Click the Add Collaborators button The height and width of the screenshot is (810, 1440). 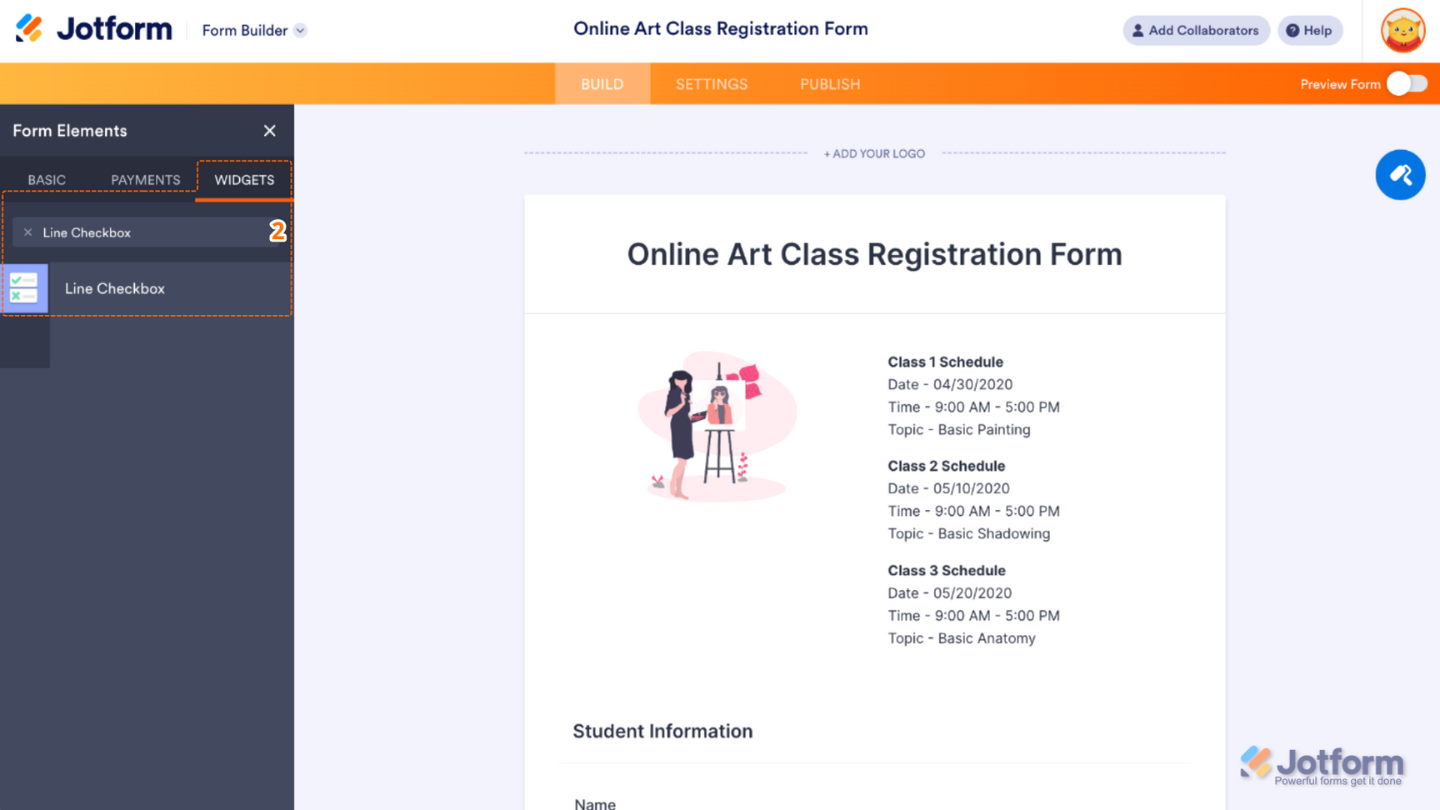[x=1196, y=30]
